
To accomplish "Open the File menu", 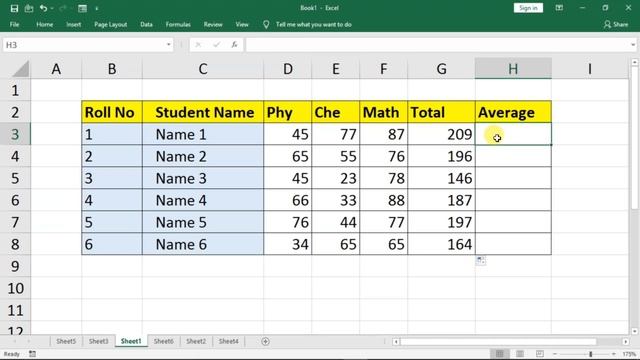I will (x=14, y=24).
